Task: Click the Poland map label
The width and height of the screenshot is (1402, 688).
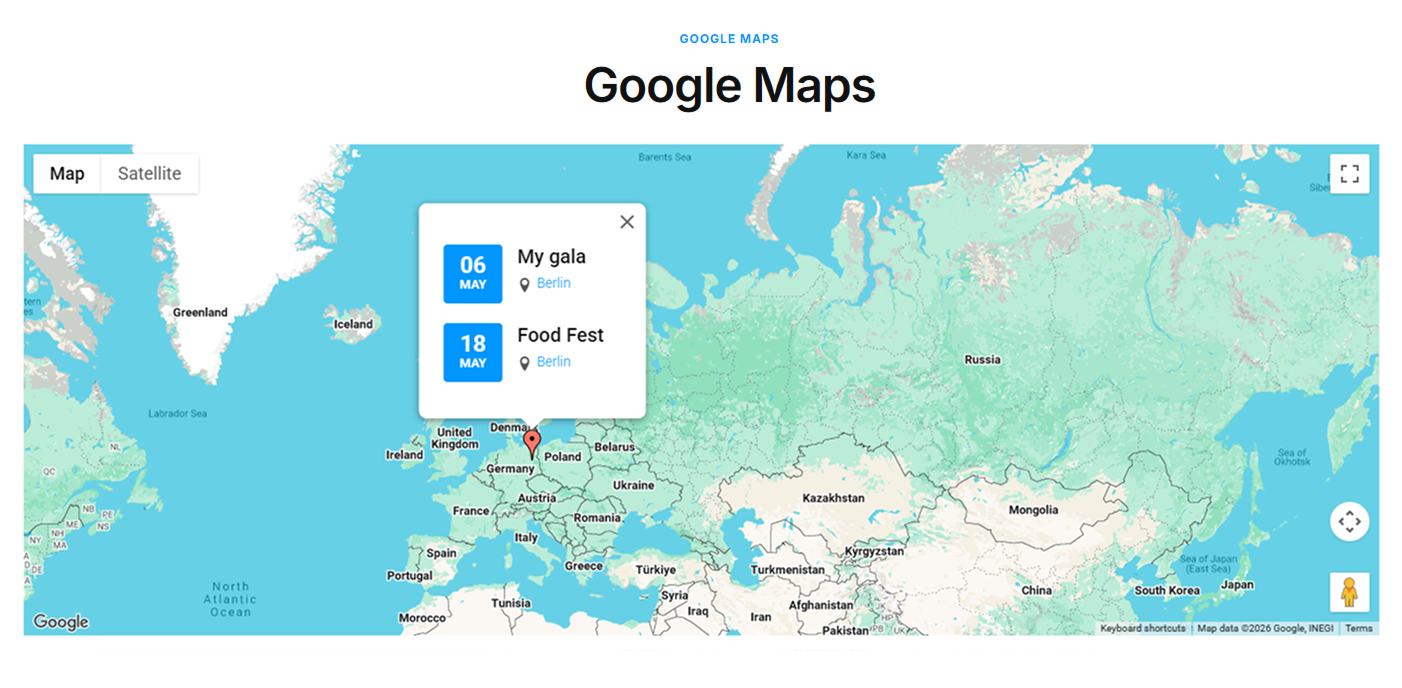Action: click(563, 457)
